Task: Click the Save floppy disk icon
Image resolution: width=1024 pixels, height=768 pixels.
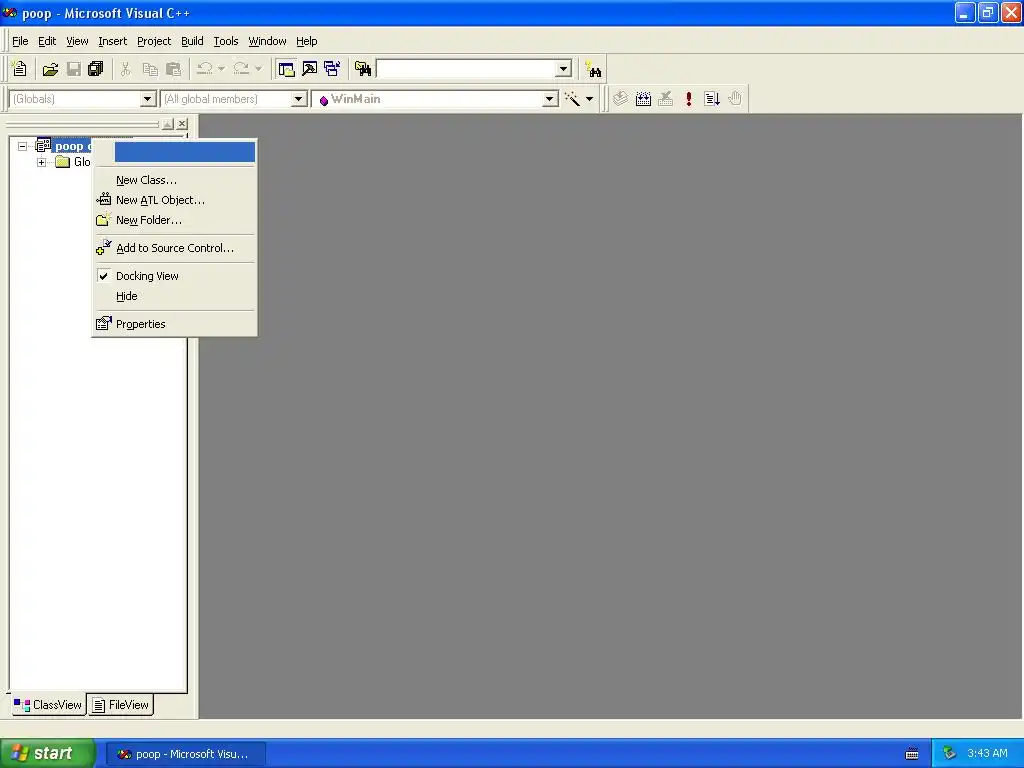Action: [x=74, y=69]
